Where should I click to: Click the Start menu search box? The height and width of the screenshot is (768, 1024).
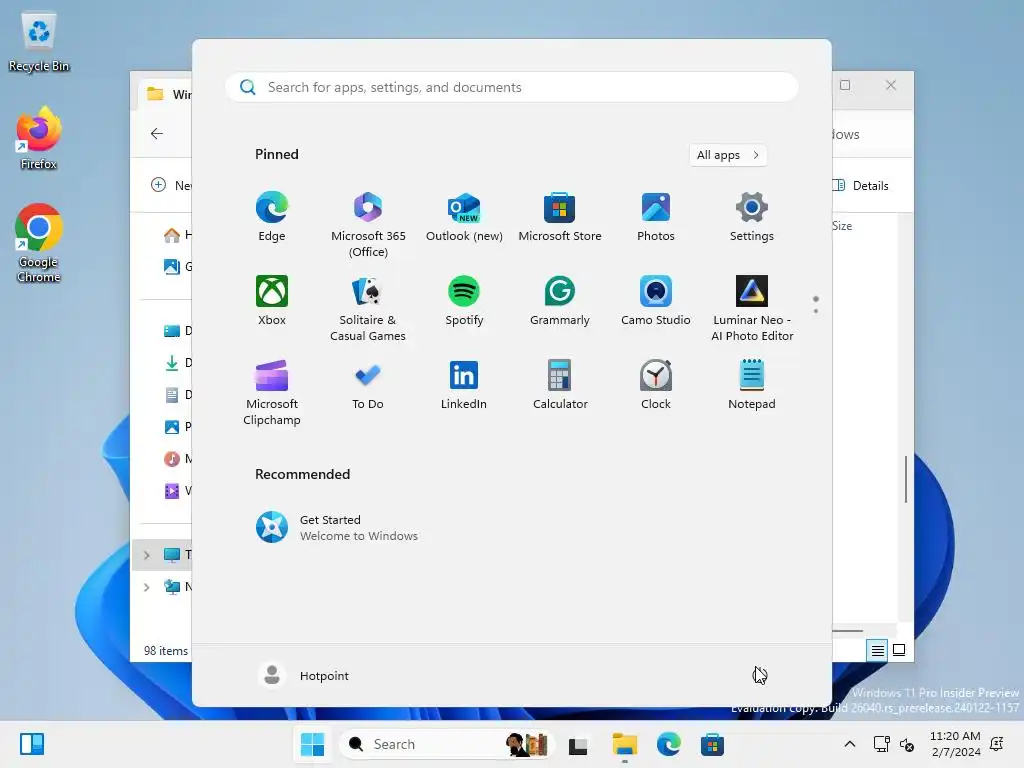tap(511, 88)
